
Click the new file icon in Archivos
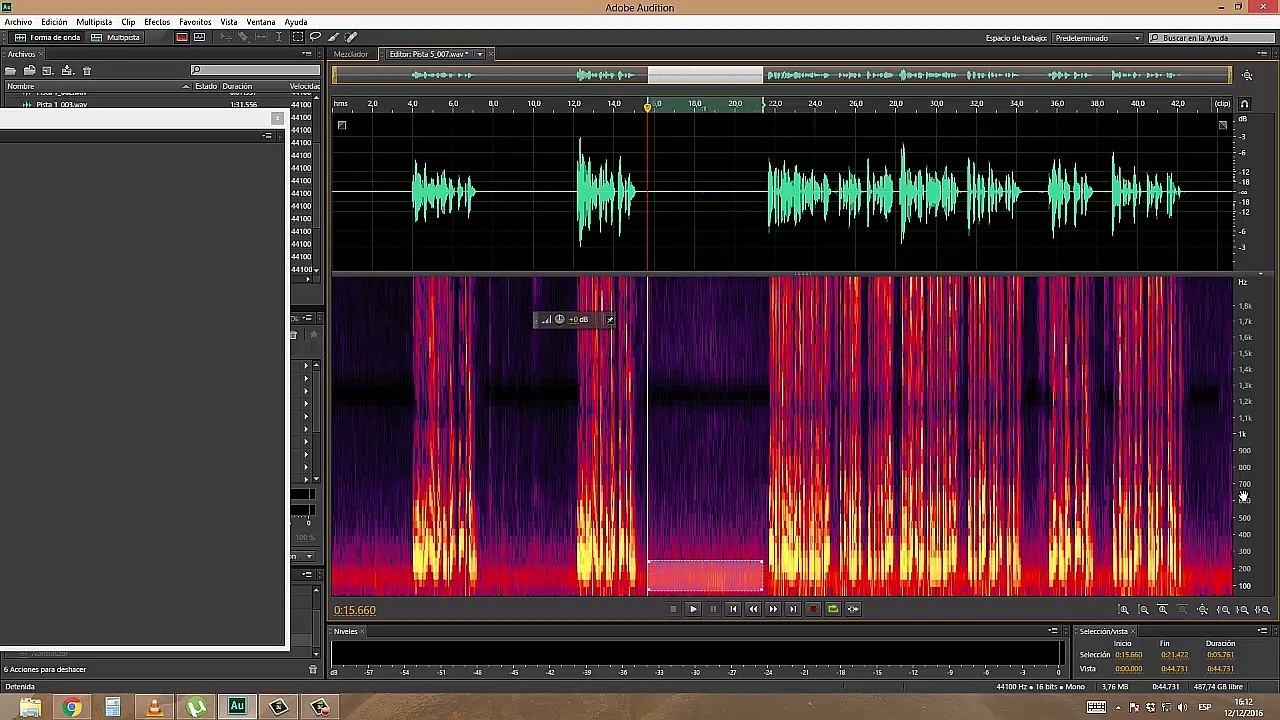click(47, 71)
